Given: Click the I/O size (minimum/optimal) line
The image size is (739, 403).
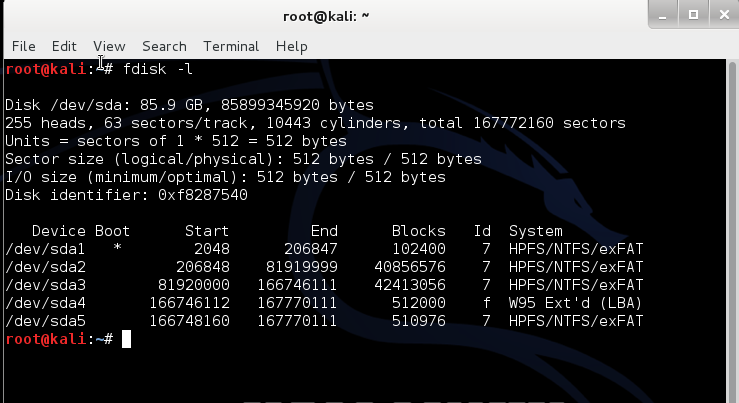Looking at the screenshot, I should tap(225, 177).
